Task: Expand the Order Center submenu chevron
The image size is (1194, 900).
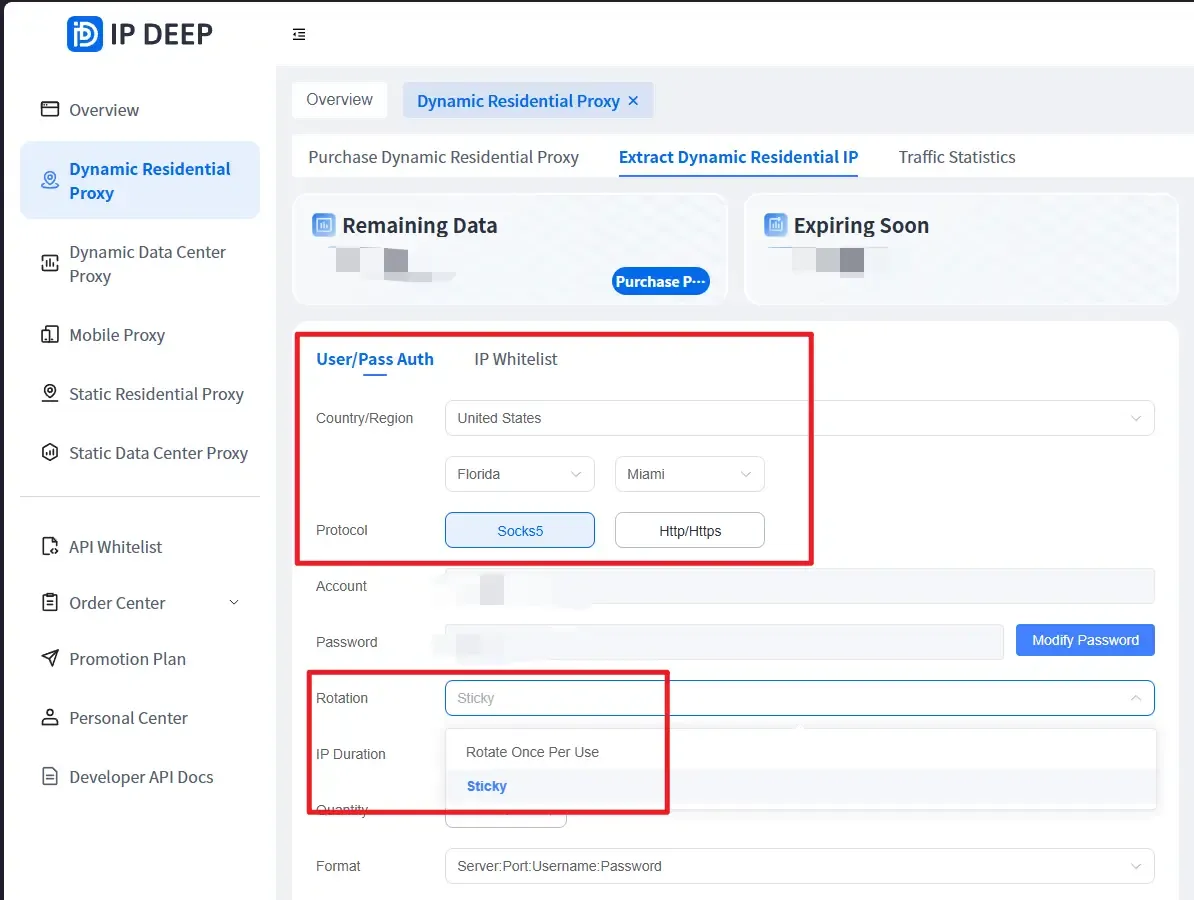Action: point(234,602)
